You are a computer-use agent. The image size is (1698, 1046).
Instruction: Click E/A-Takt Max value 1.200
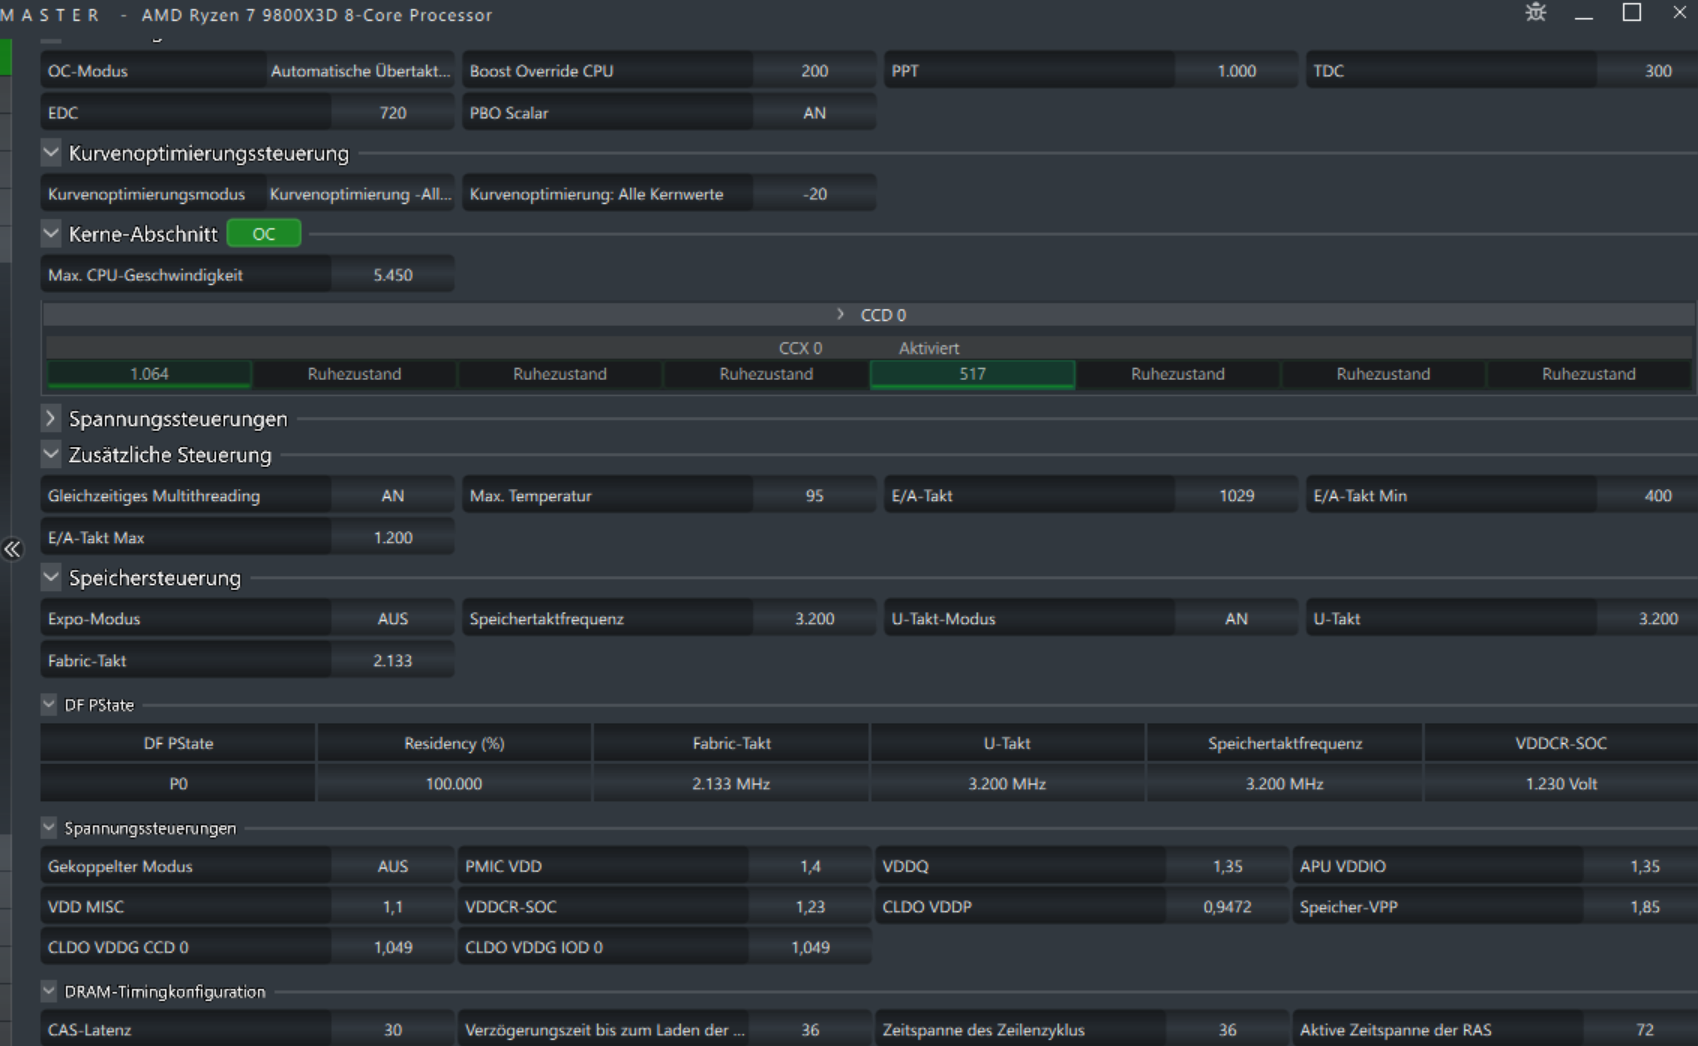[392, 538]
